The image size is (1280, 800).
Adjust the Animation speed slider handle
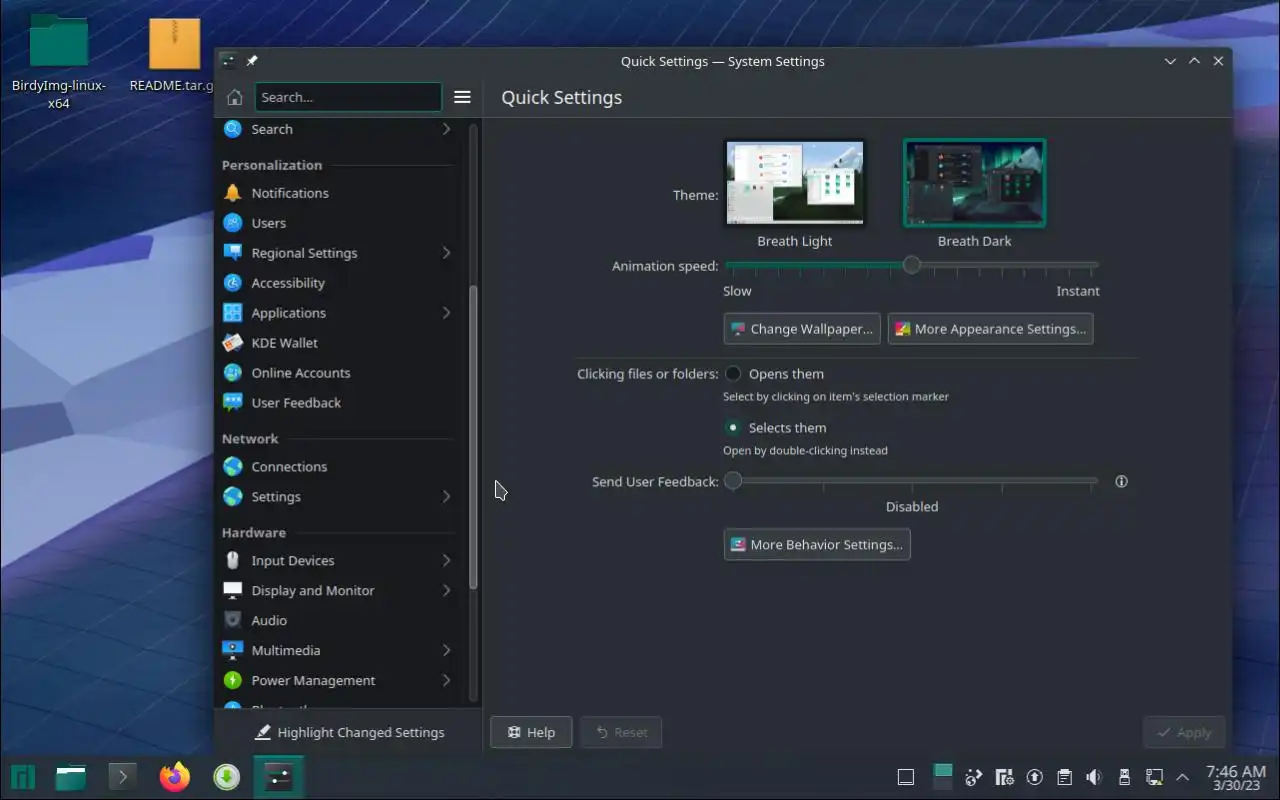911,265
